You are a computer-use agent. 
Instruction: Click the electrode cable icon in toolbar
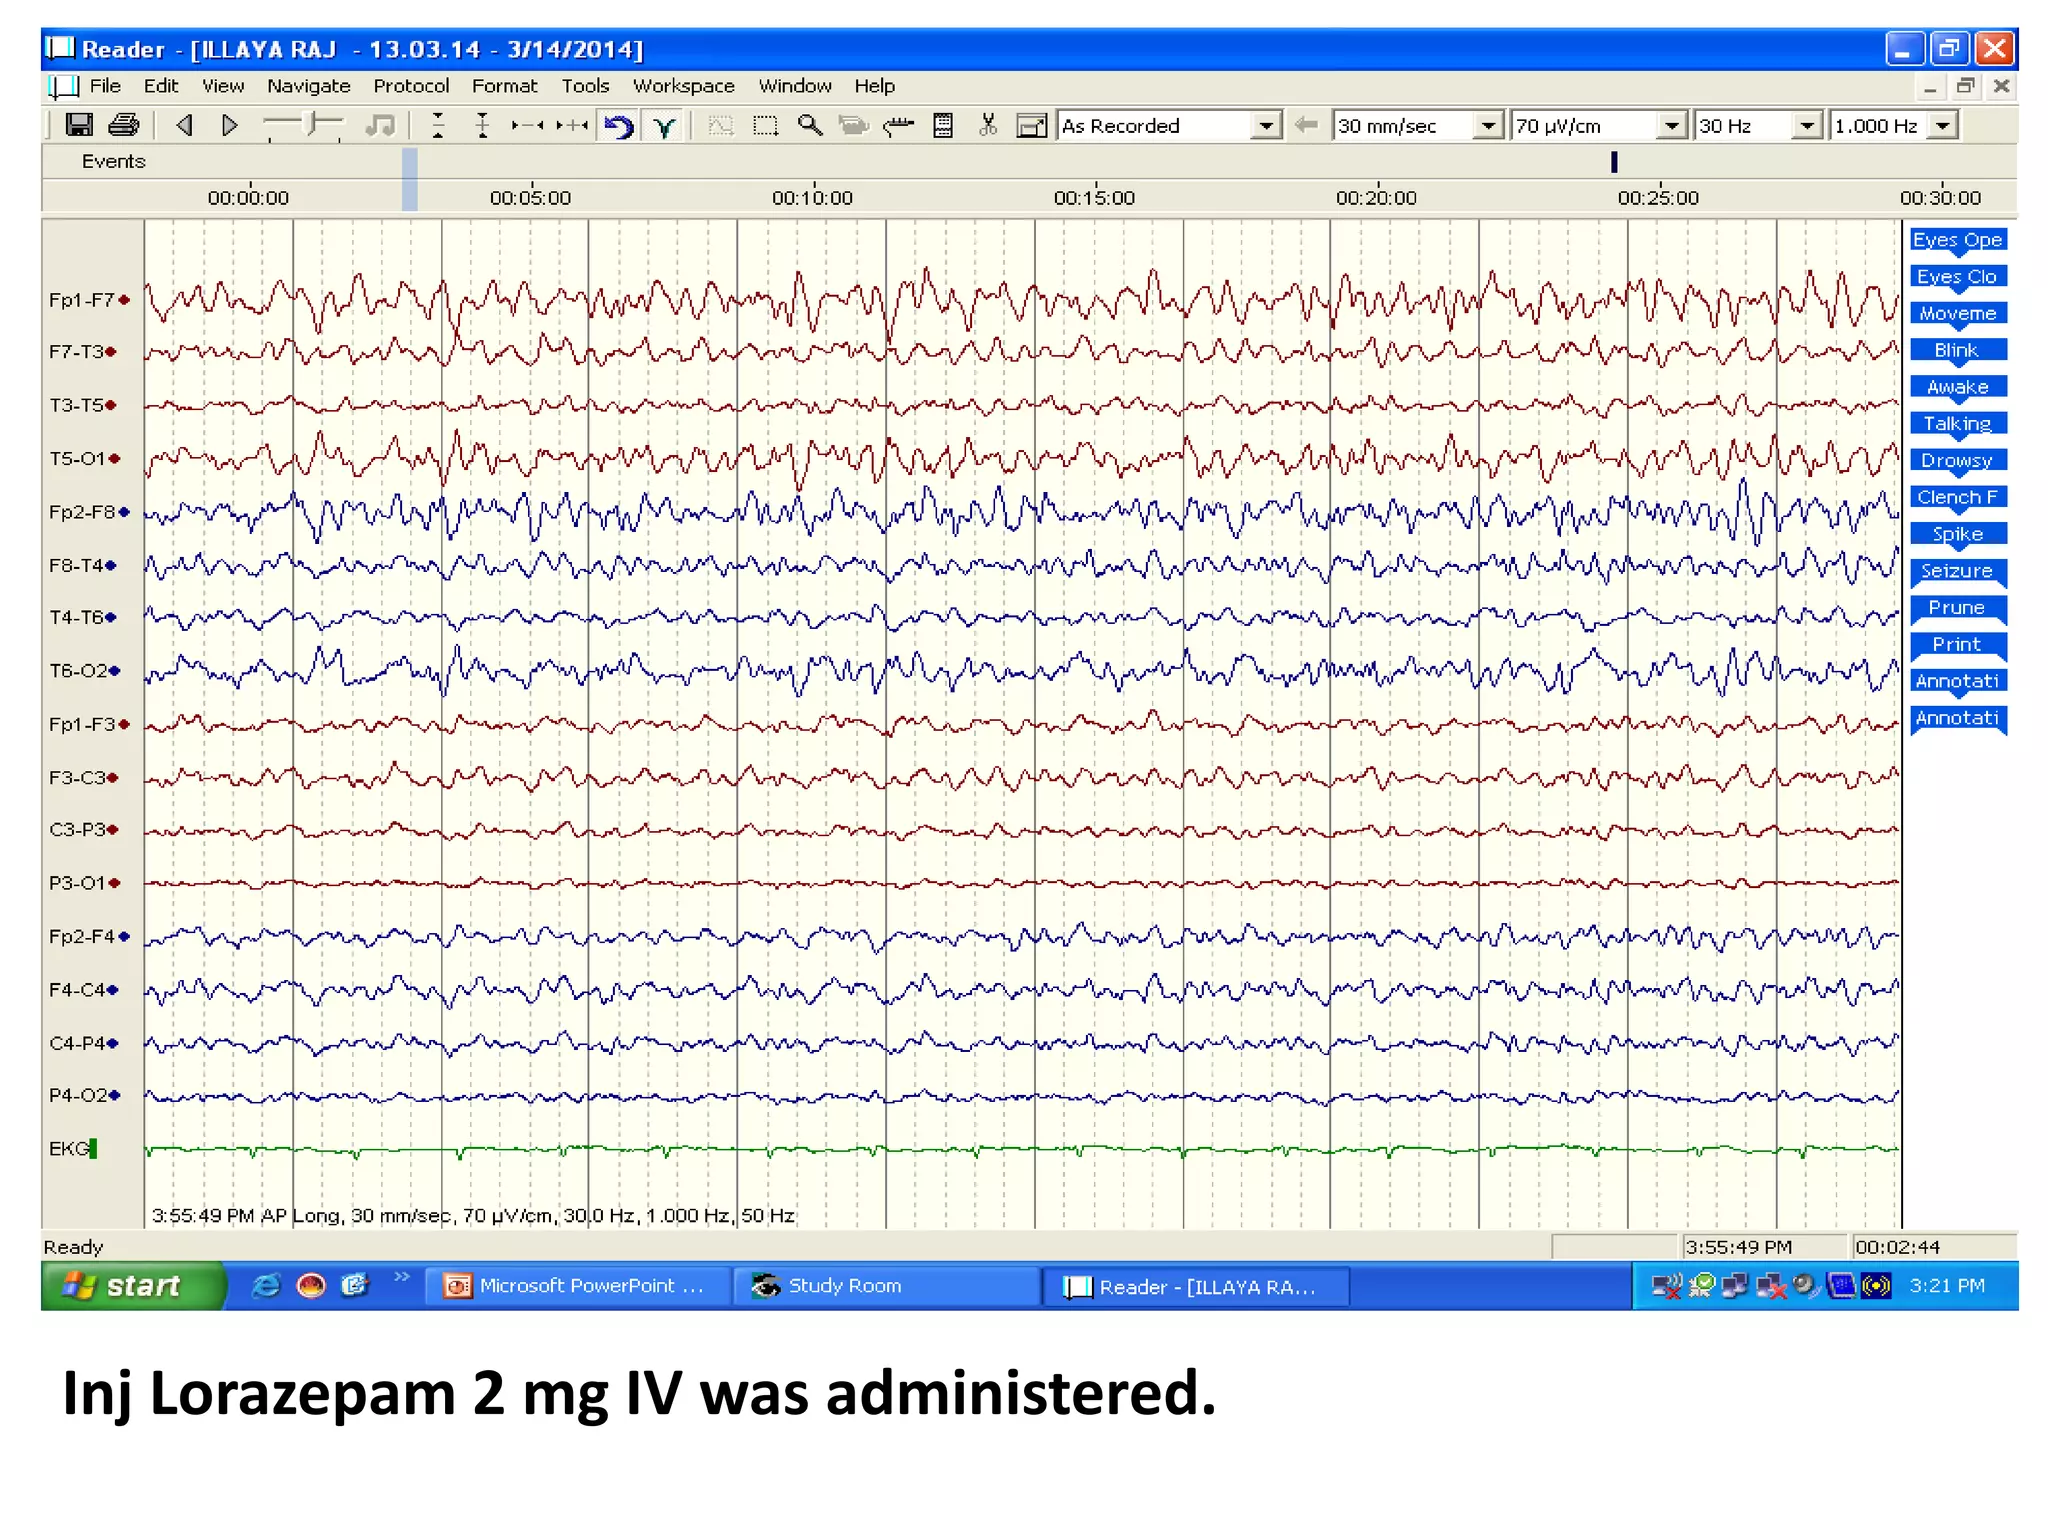[898, 125]
